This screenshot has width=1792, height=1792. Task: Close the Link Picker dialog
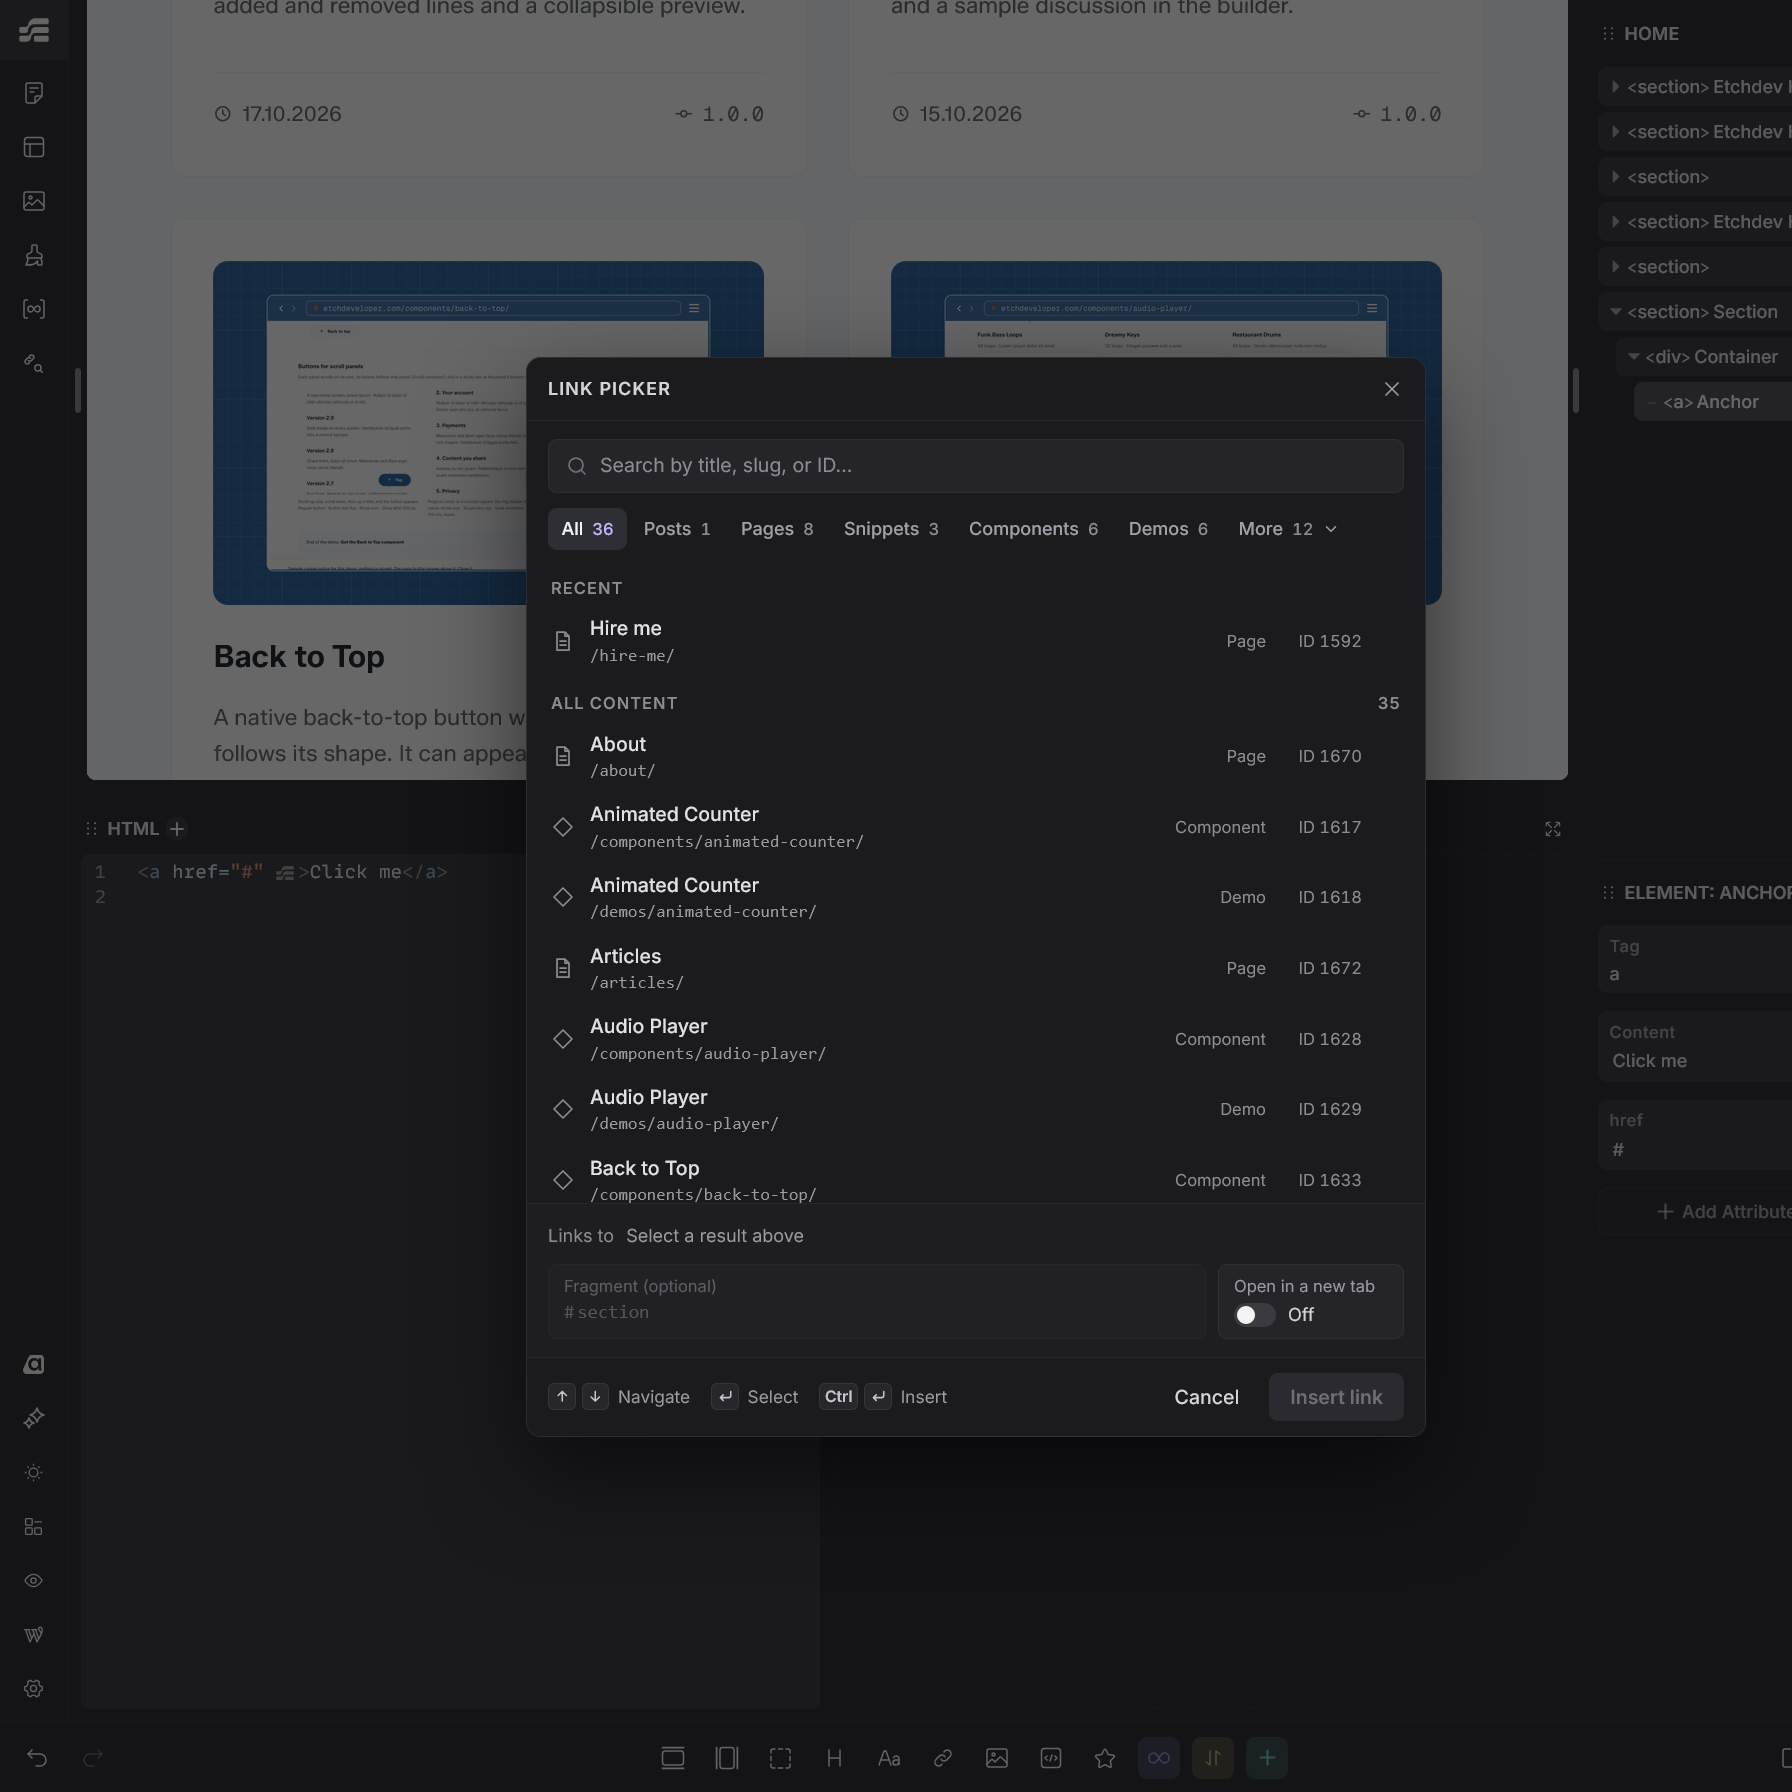(x=1392, y=389)
